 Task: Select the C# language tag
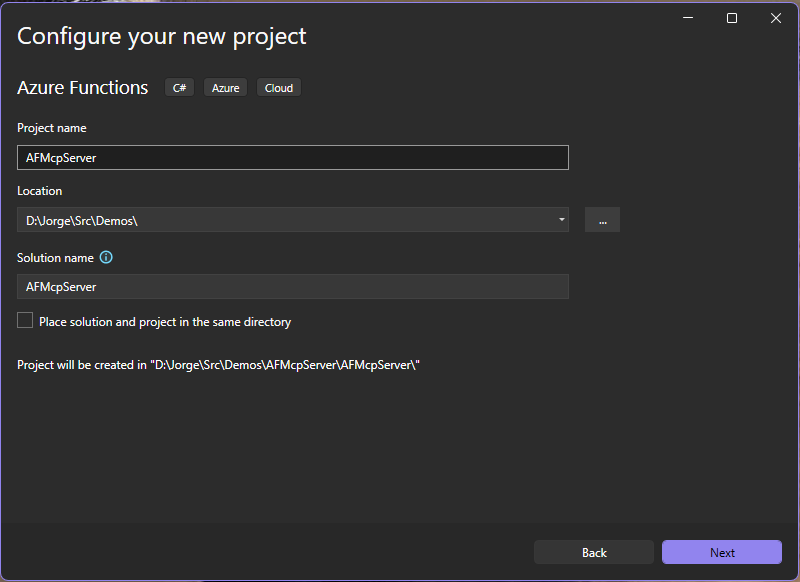(179, 87)
